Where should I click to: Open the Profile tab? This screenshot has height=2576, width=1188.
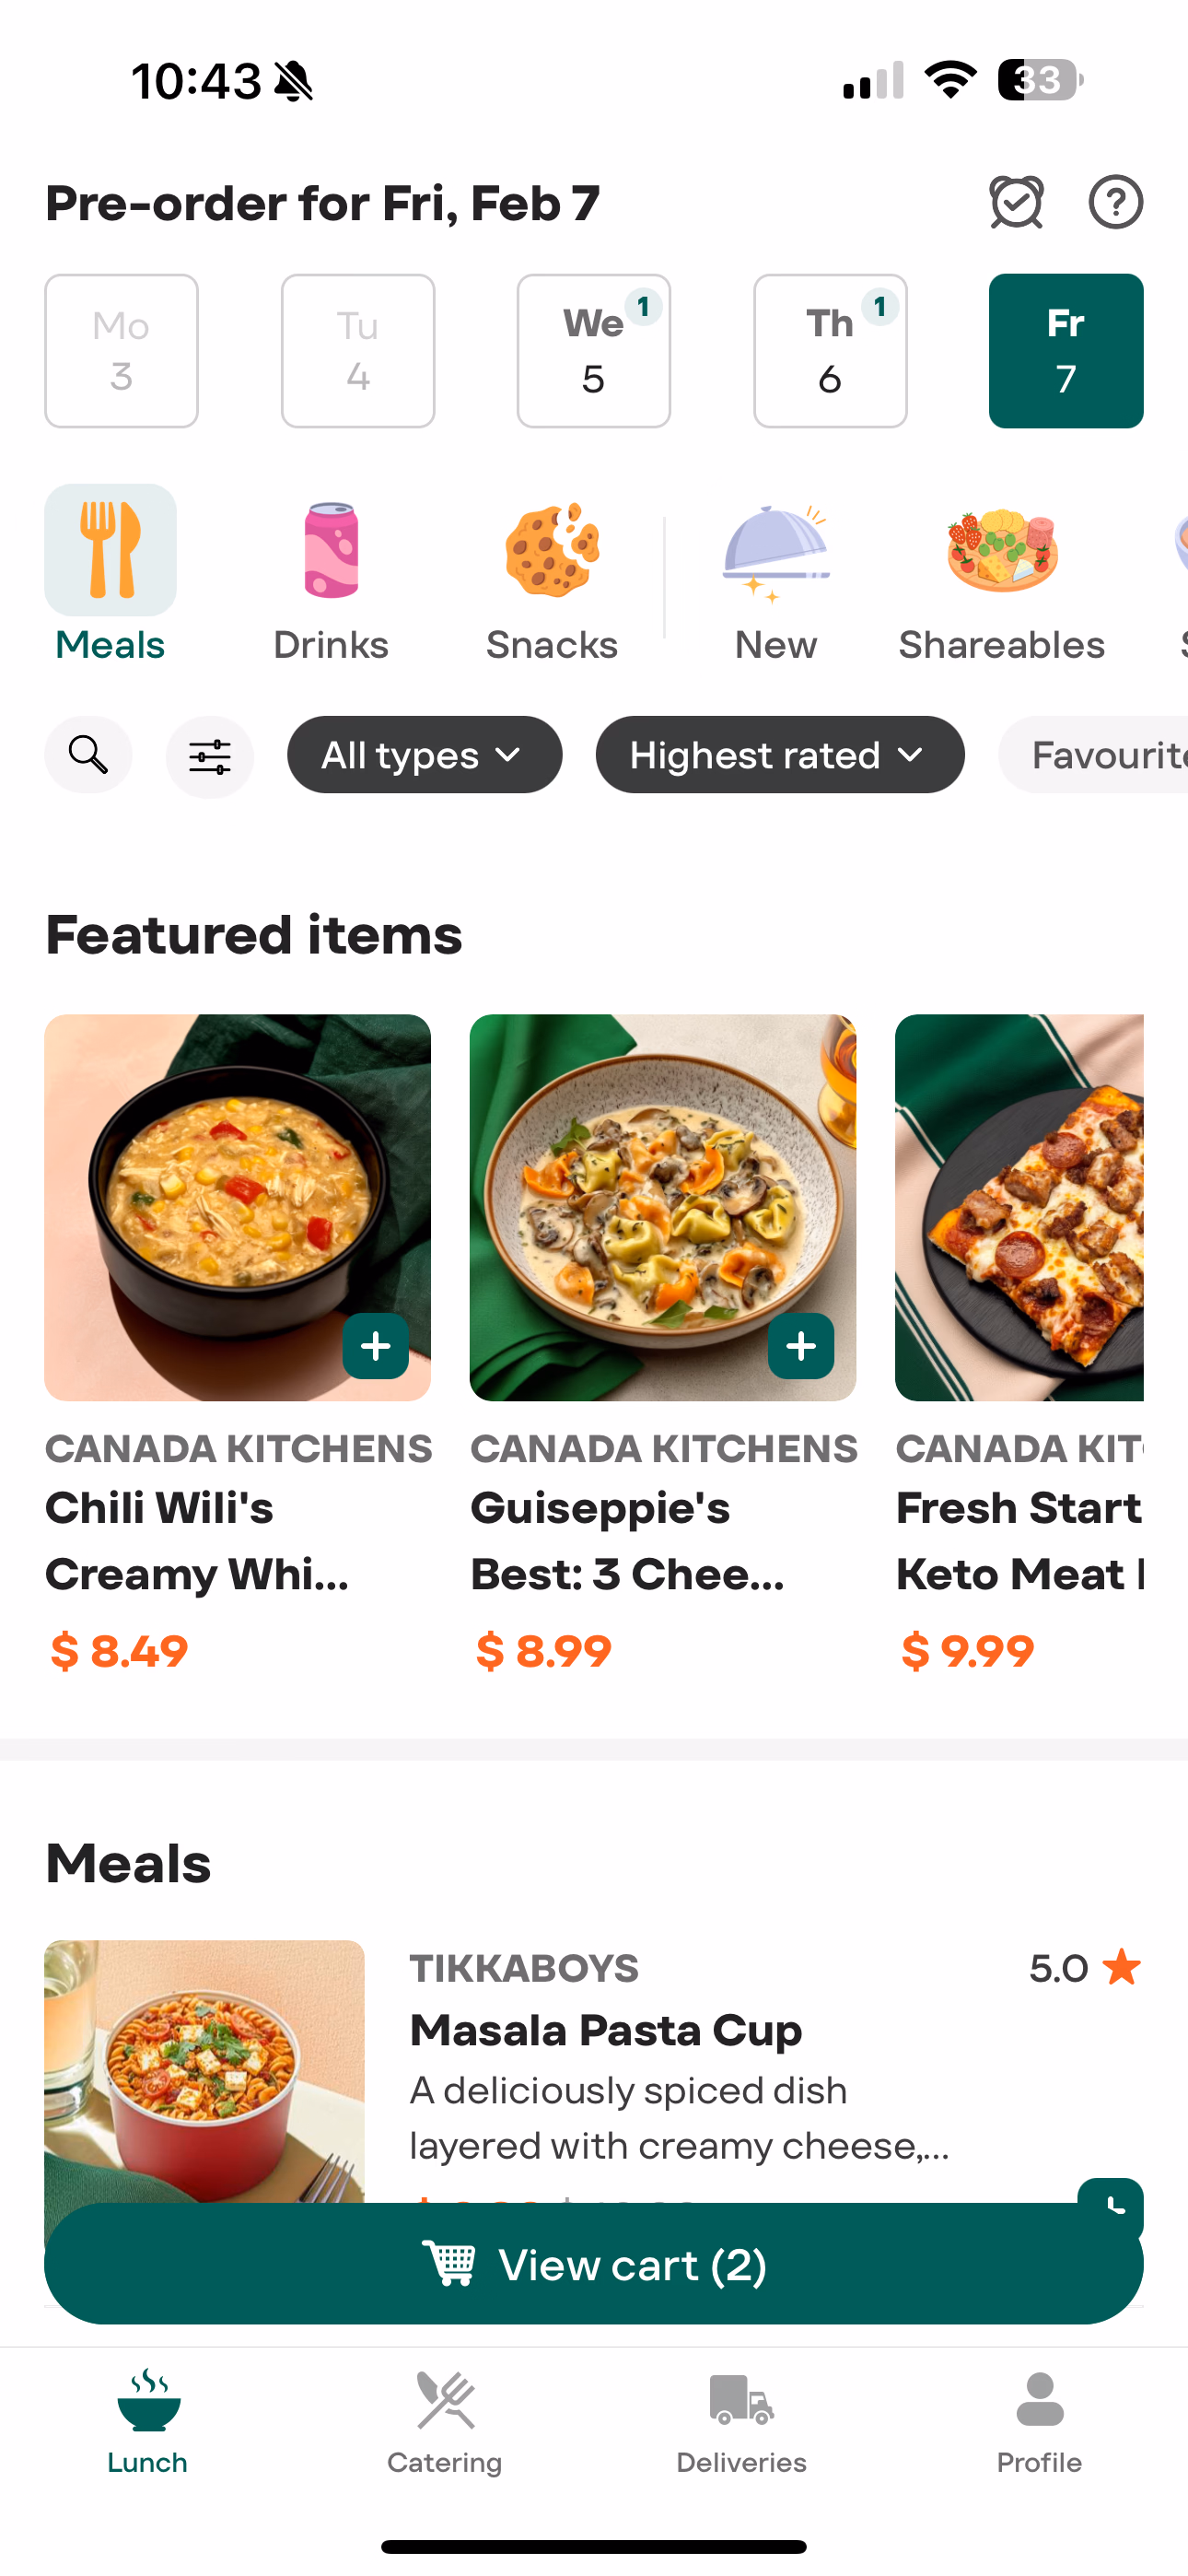(x=1039, y=2420)
